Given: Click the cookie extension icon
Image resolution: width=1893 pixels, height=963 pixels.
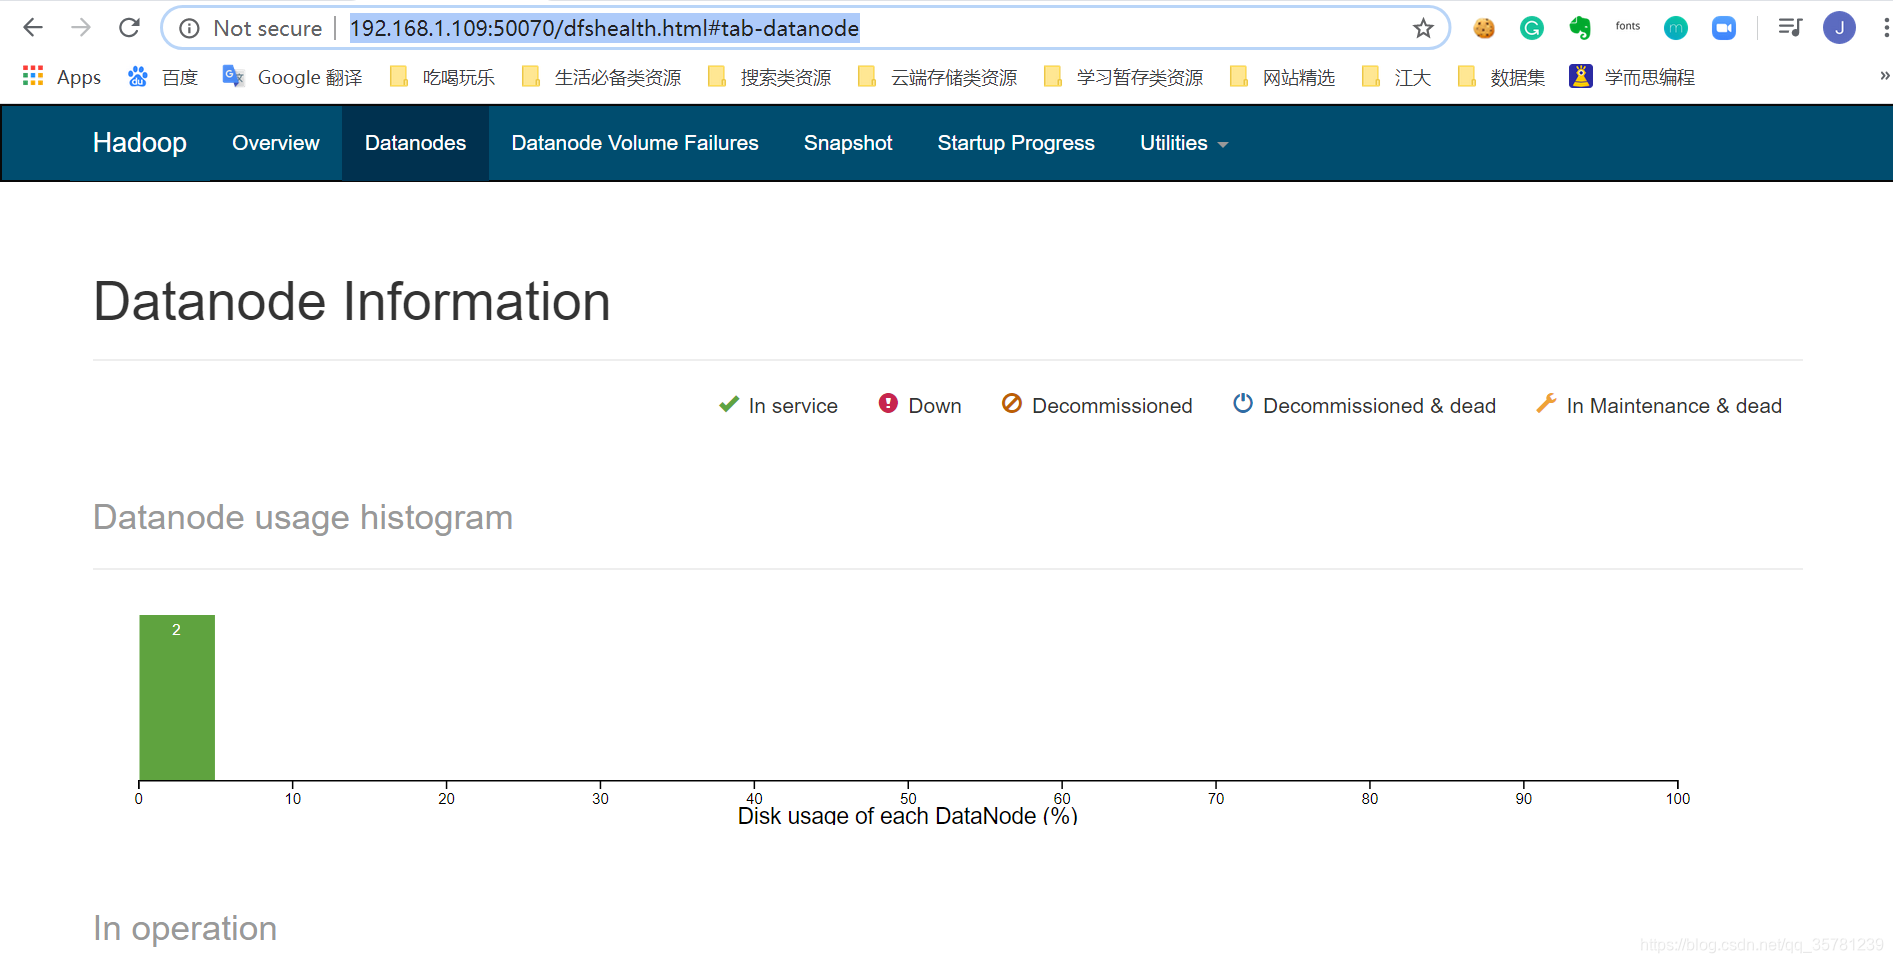Looking at the screenshot, I should pyautogui.click(x=1483, y=27).
